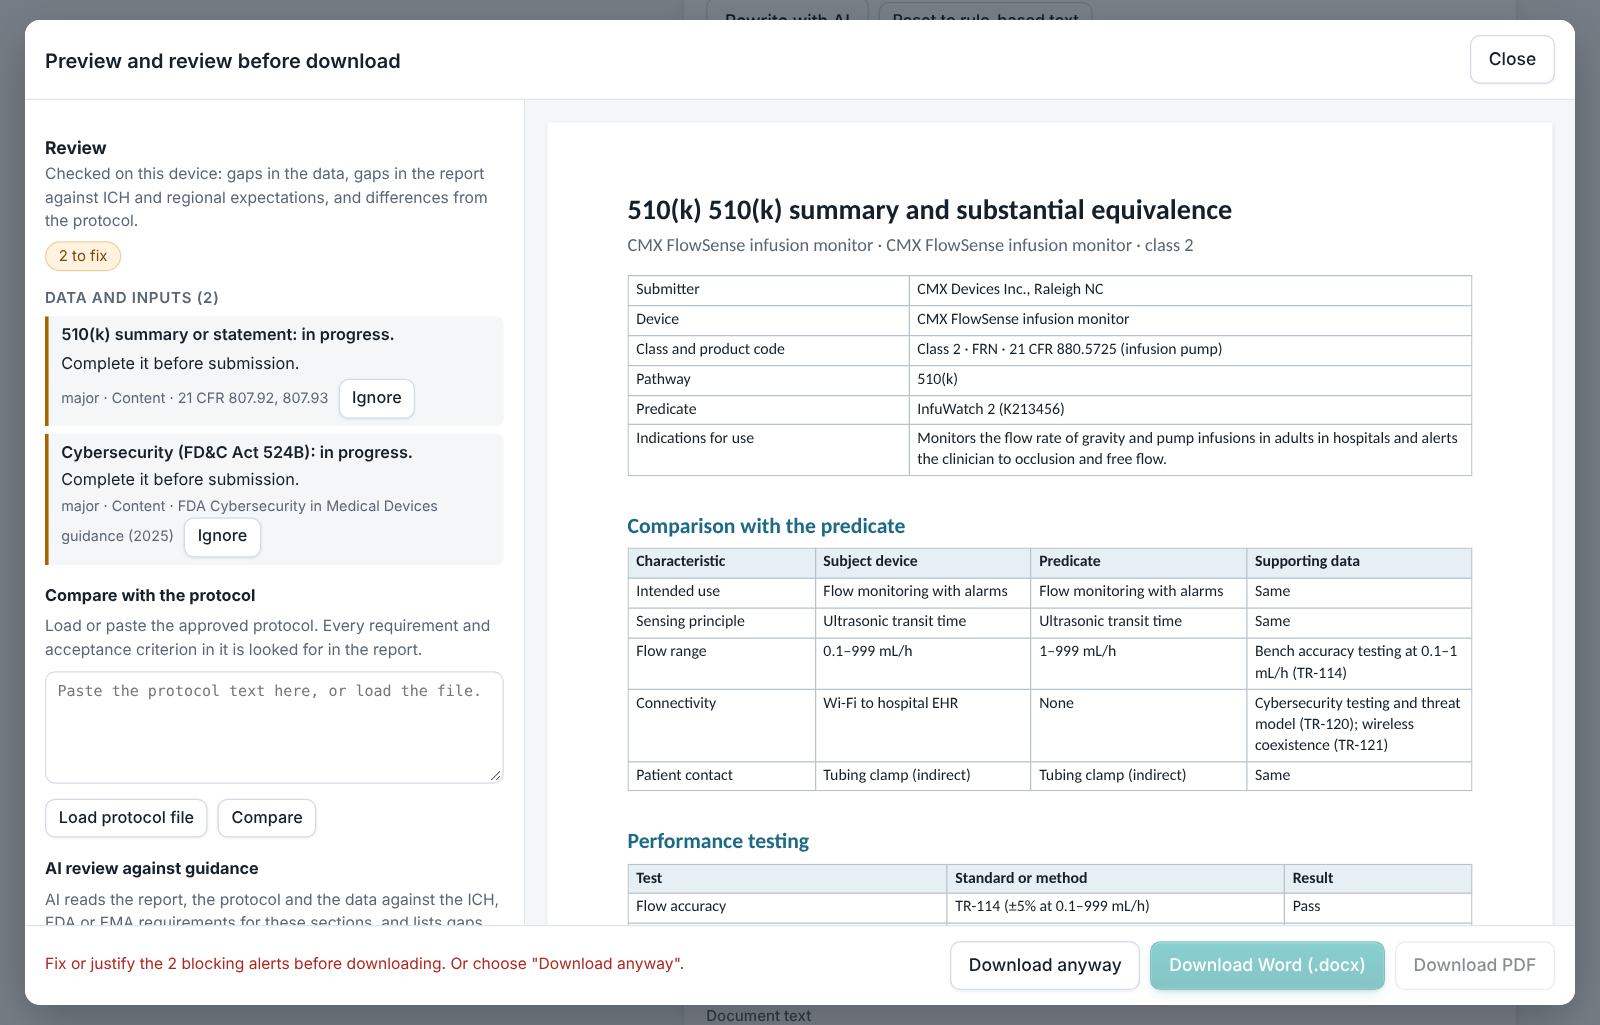
Task: Download the Word (.docx) file
Action: (x=1267, y=965)
